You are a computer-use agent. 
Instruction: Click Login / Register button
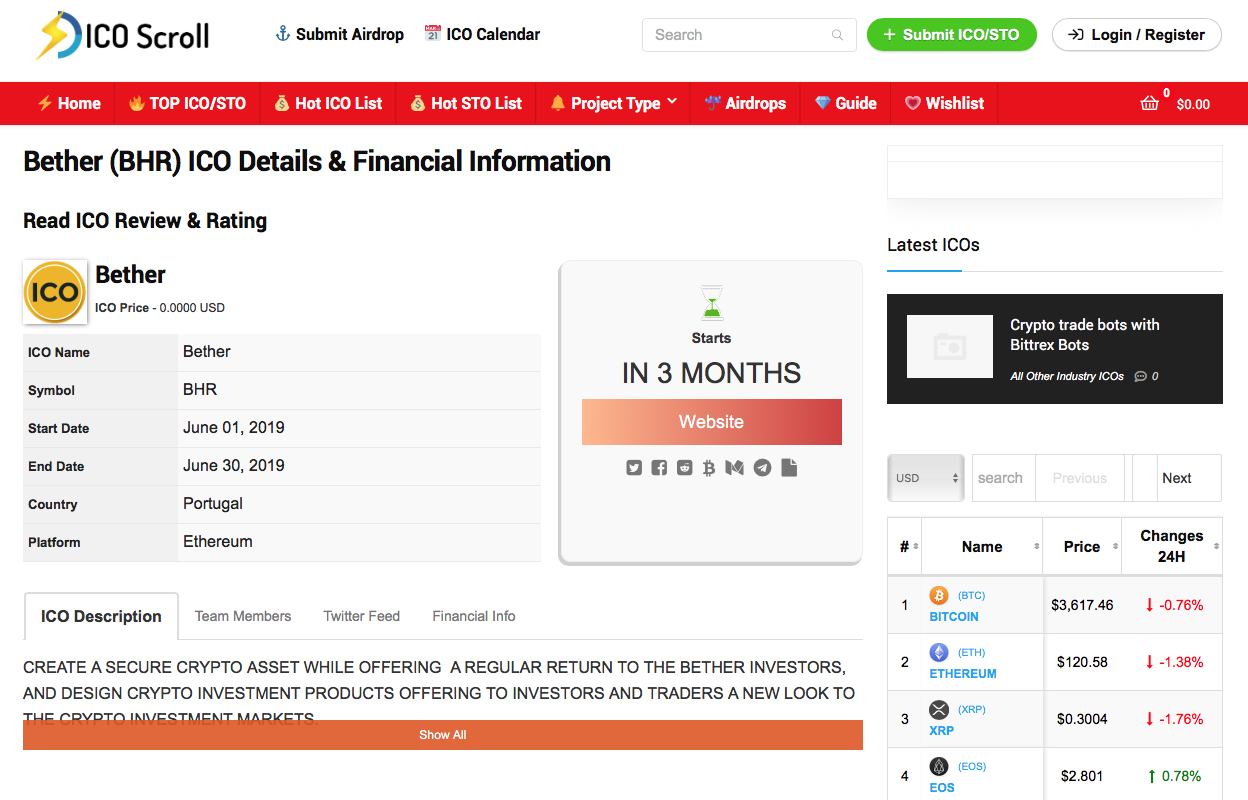(x=1137, y=35)
